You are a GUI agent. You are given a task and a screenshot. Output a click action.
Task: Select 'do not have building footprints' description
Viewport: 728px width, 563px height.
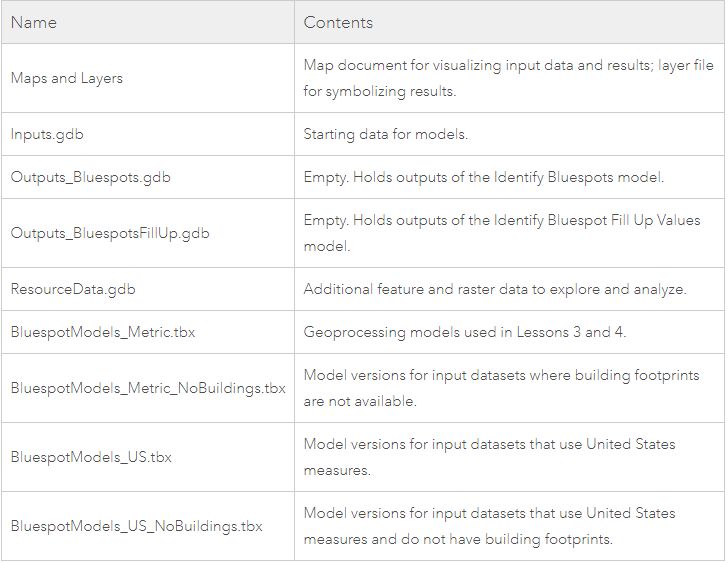pyautogui.click(x=489, y=526)
